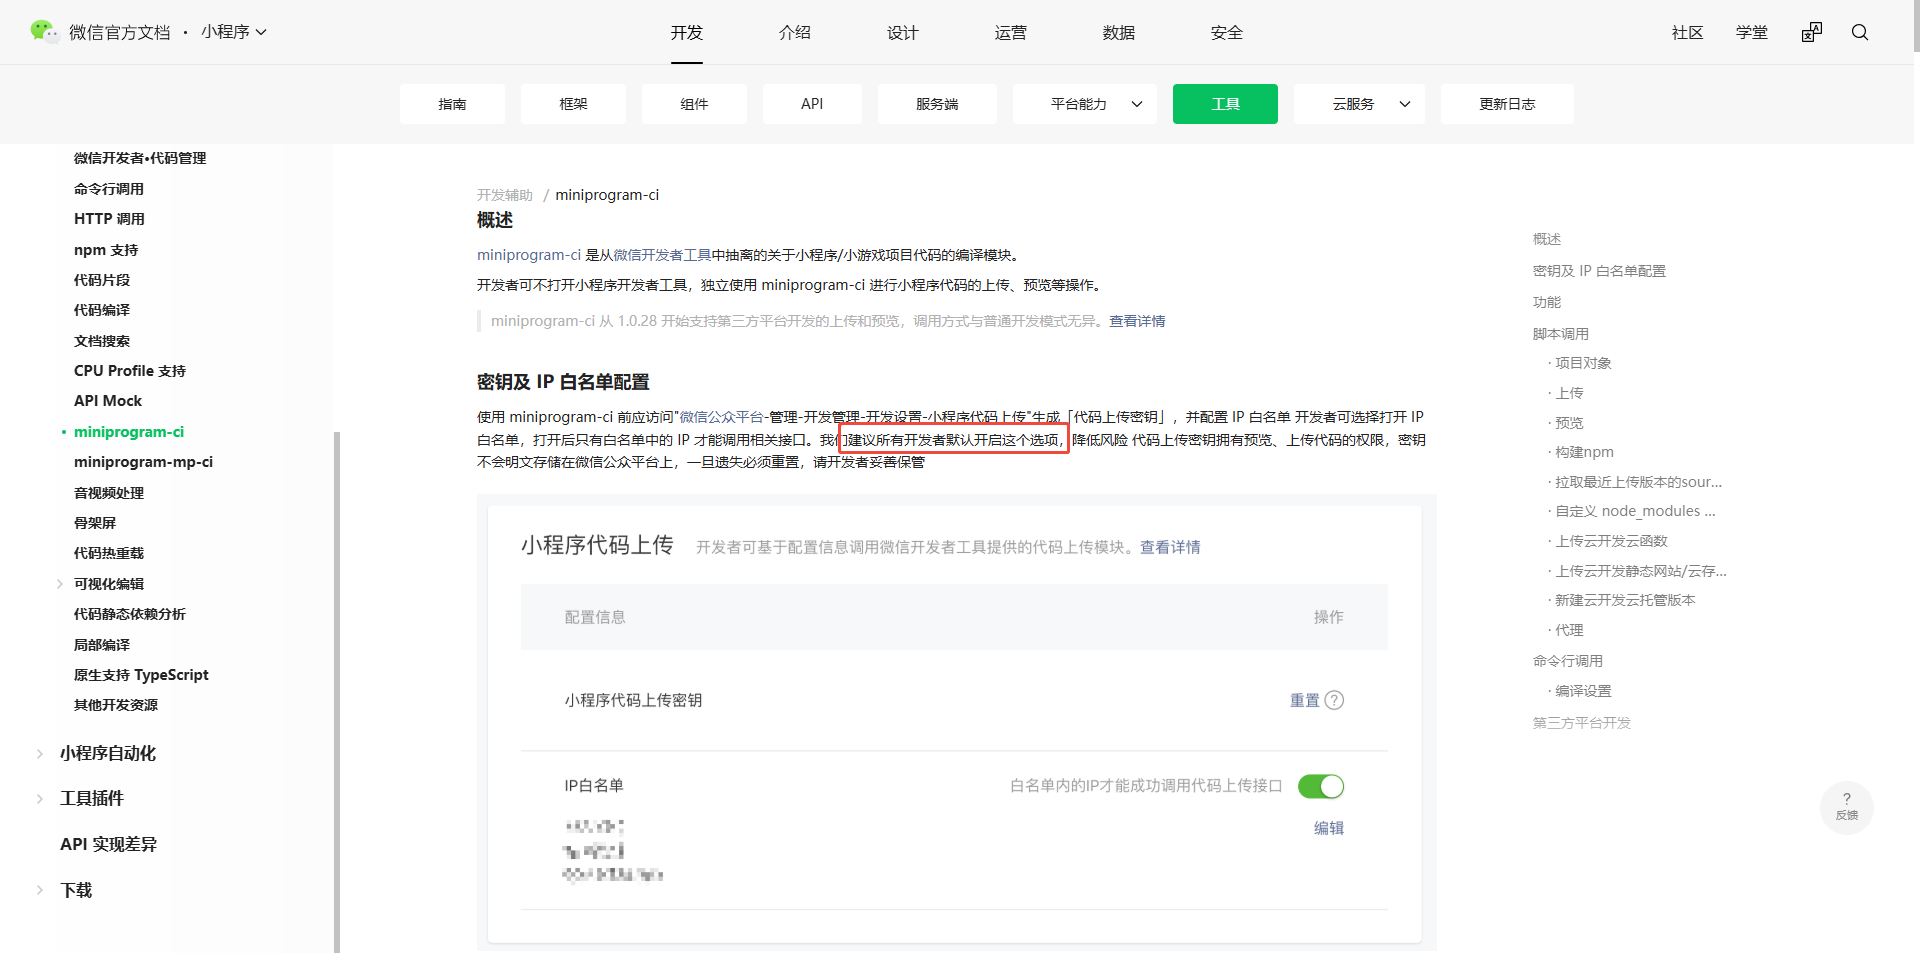The image size is (1920, 953).
Task: Open the search magnifier icon
Action: (x=1860, y=32)
